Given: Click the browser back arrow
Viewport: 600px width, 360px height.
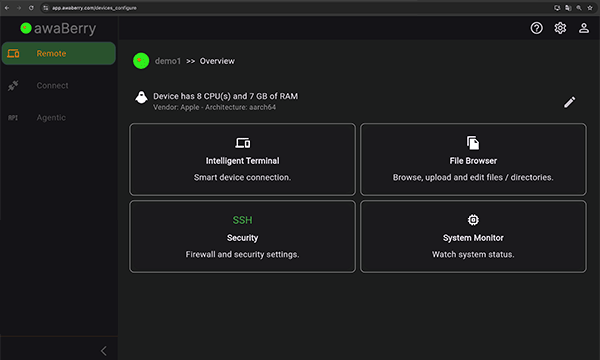Looking at the screenshot, I should click(x=7, y=8).
